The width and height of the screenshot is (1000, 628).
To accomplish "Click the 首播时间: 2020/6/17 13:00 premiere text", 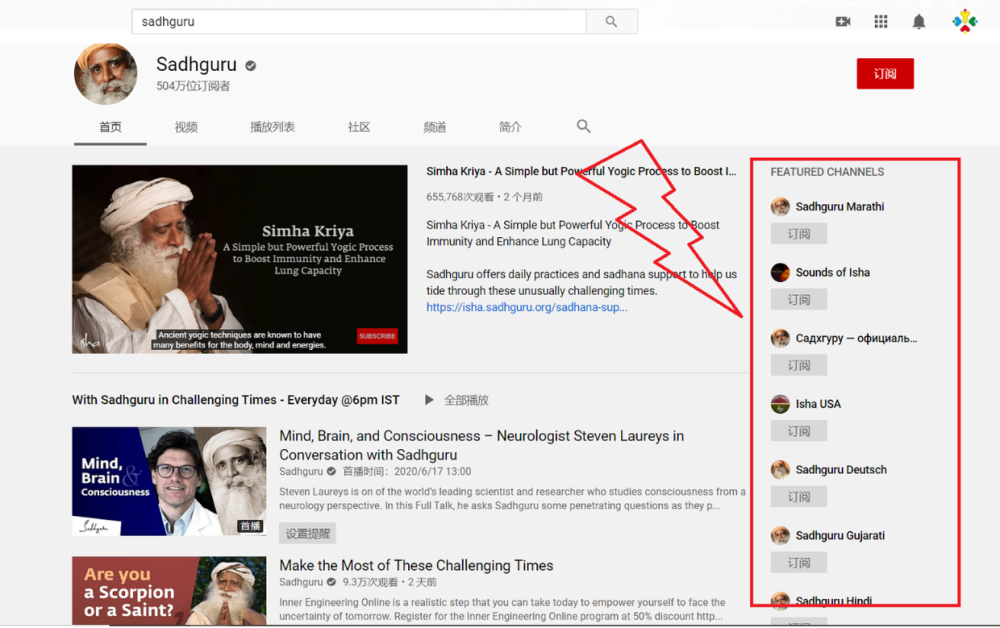I will [x=407, y=471].
